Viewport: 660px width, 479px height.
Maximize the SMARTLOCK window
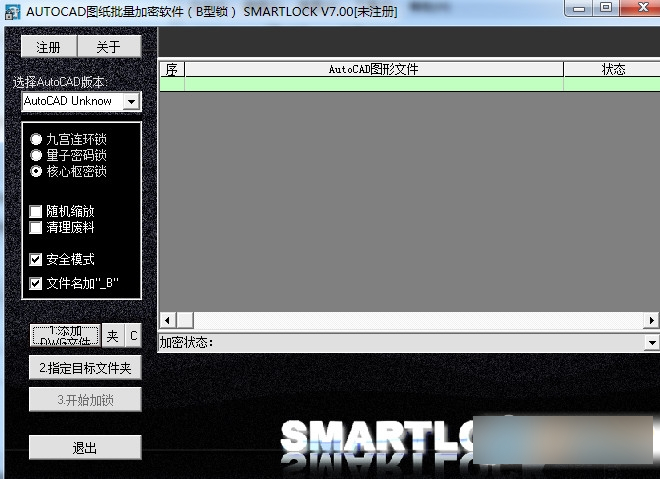click(606, 8)
